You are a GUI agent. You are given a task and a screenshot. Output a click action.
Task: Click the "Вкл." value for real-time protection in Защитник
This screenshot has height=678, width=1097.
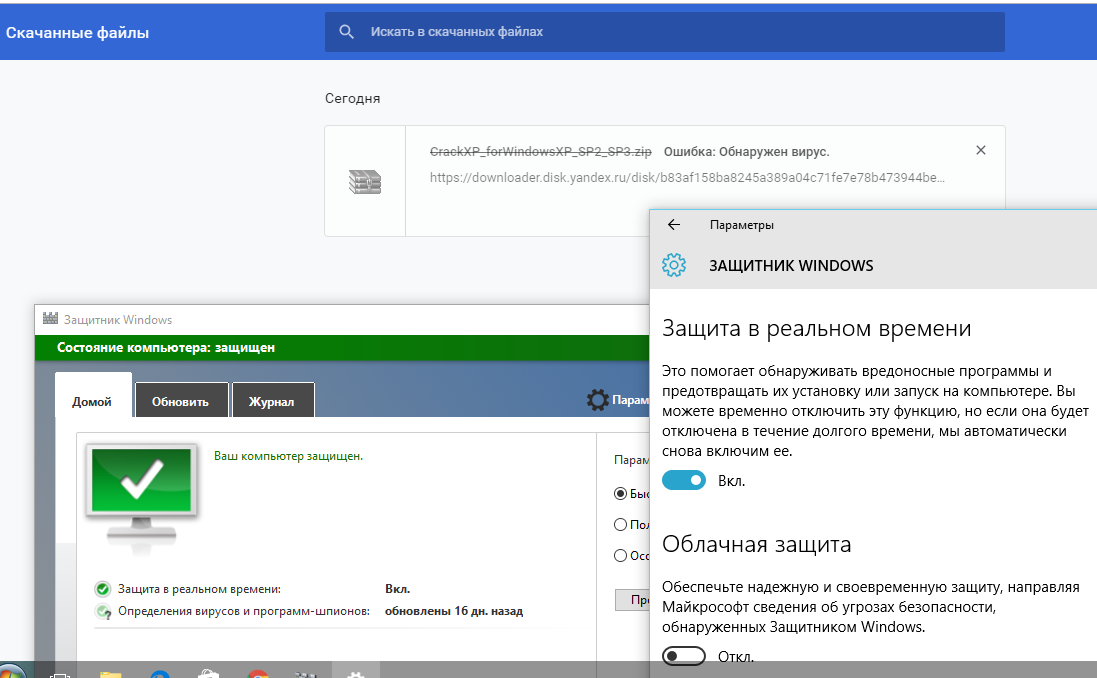pos(397,589)
